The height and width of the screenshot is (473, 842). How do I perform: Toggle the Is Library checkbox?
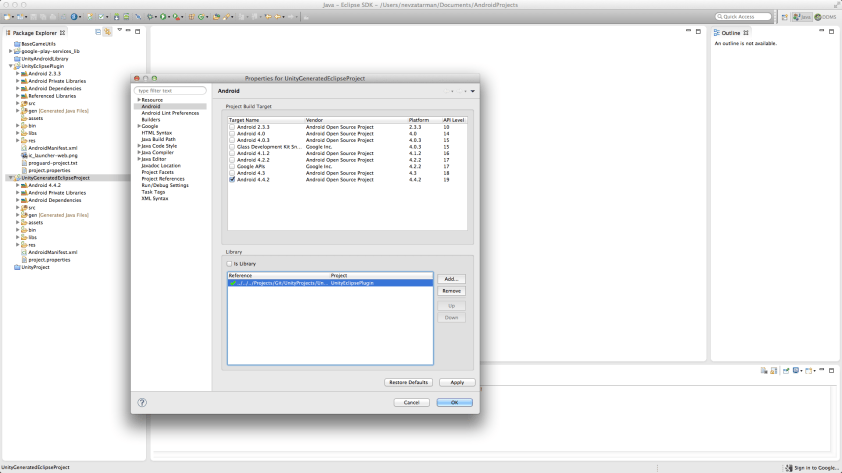click(229, 264)
